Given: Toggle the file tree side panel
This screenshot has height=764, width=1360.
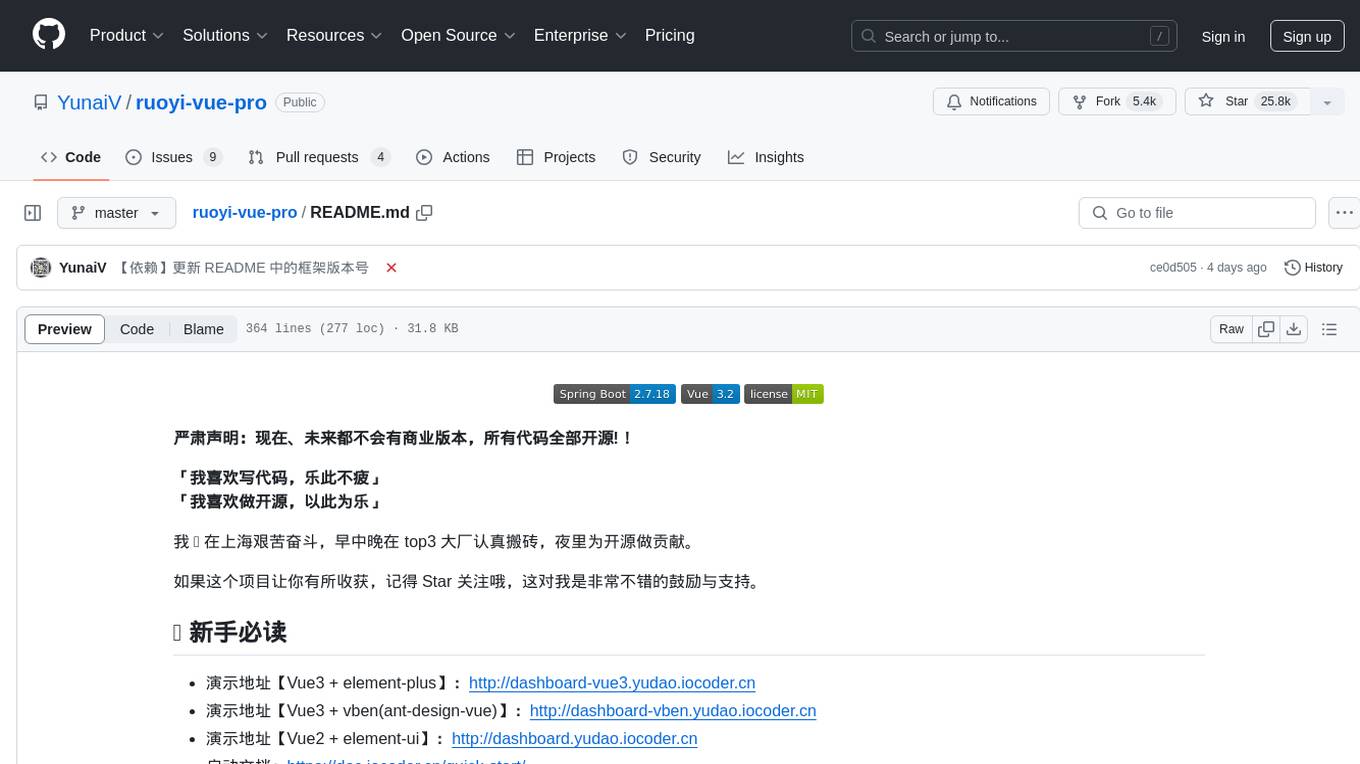Looking at the screenshot, I should click(33, 213).
